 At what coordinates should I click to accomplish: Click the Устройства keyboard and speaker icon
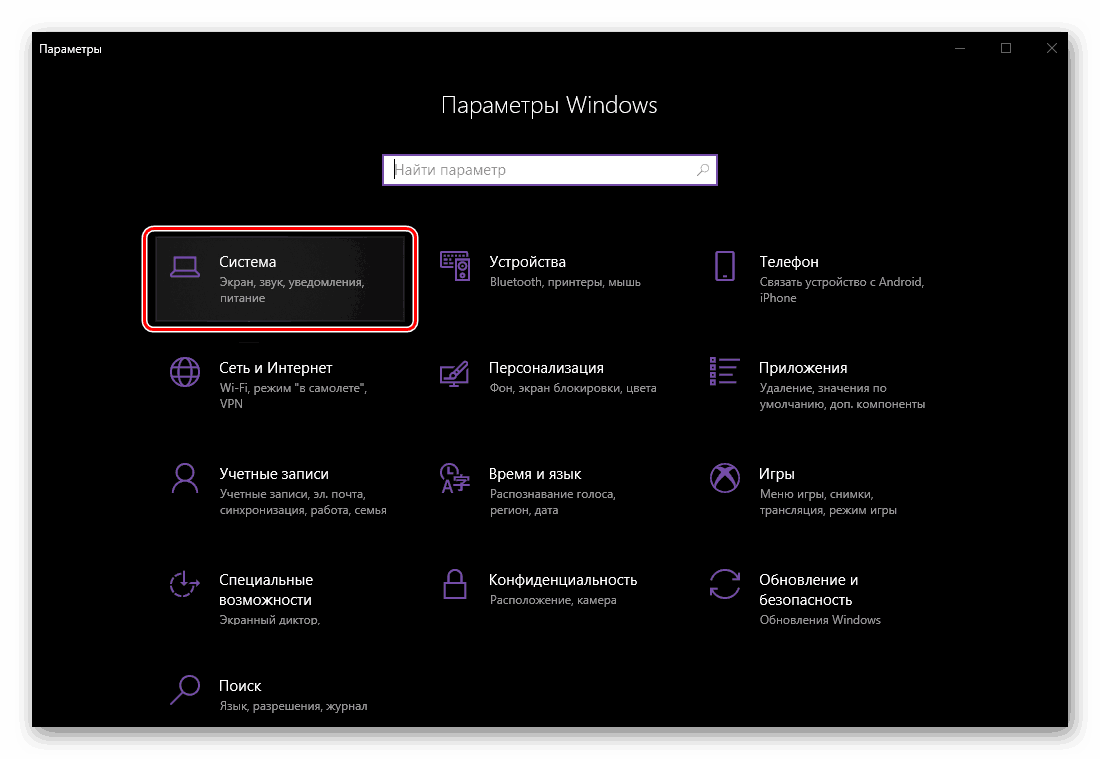coord(455,266)
